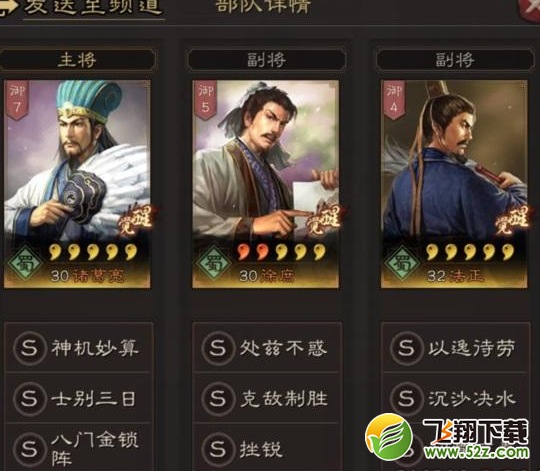This screenshot has height=471, width=540.
Task: Select the middle 副将 slot header
Action: (x=266, y=60)
